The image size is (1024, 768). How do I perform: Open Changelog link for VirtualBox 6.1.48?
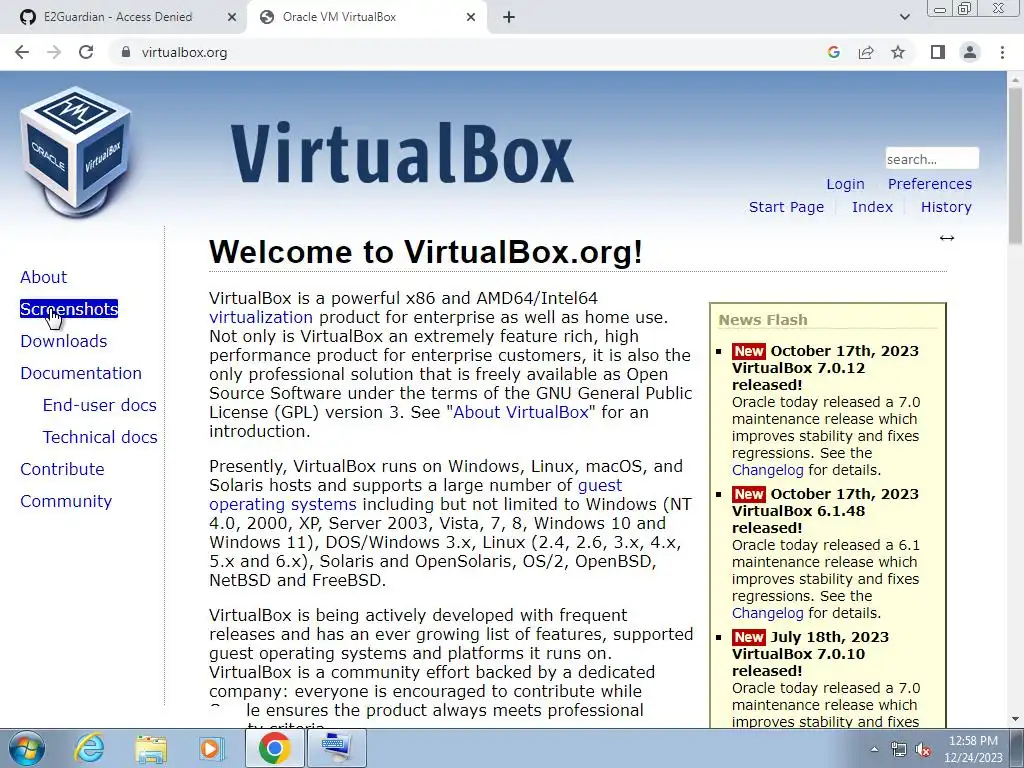click(767, 613)
